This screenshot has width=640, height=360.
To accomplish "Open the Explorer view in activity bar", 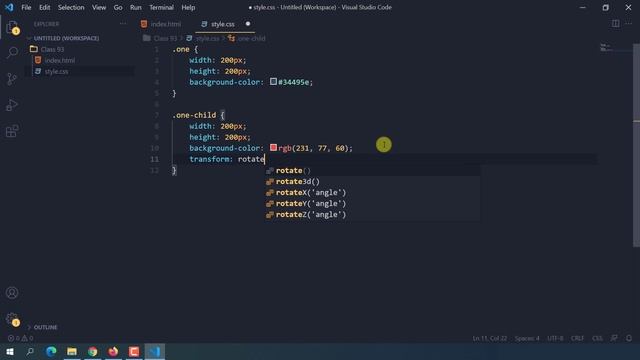I will pos(12,27).
